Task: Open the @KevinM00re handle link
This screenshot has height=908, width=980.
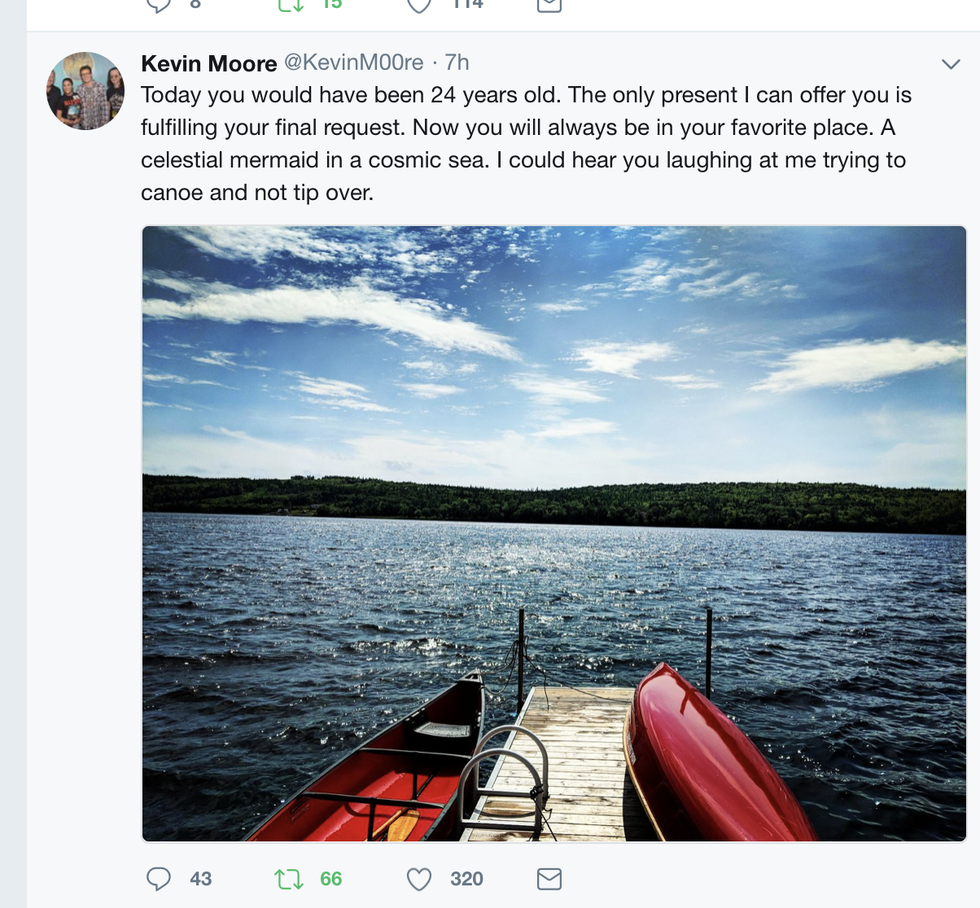Action: pos(354,63)
